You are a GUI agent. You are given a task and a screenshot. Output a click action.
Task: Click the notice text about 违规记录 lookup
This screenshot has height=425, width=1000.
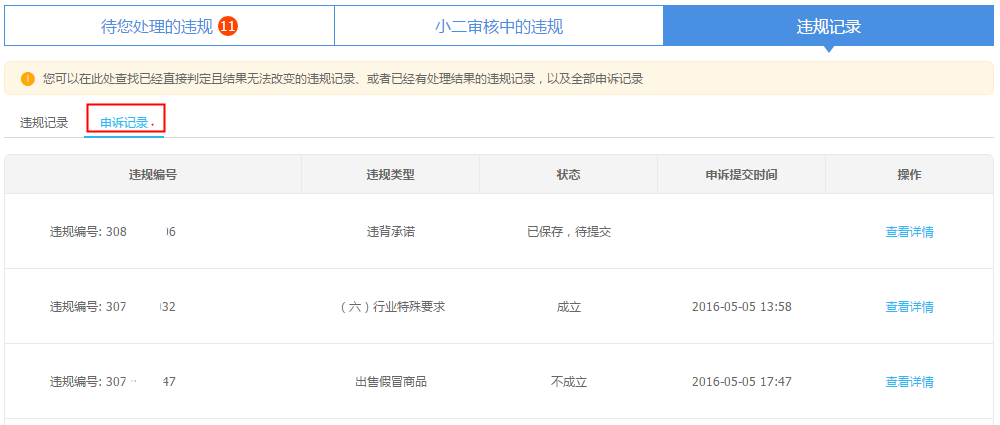tap(342, 79)
